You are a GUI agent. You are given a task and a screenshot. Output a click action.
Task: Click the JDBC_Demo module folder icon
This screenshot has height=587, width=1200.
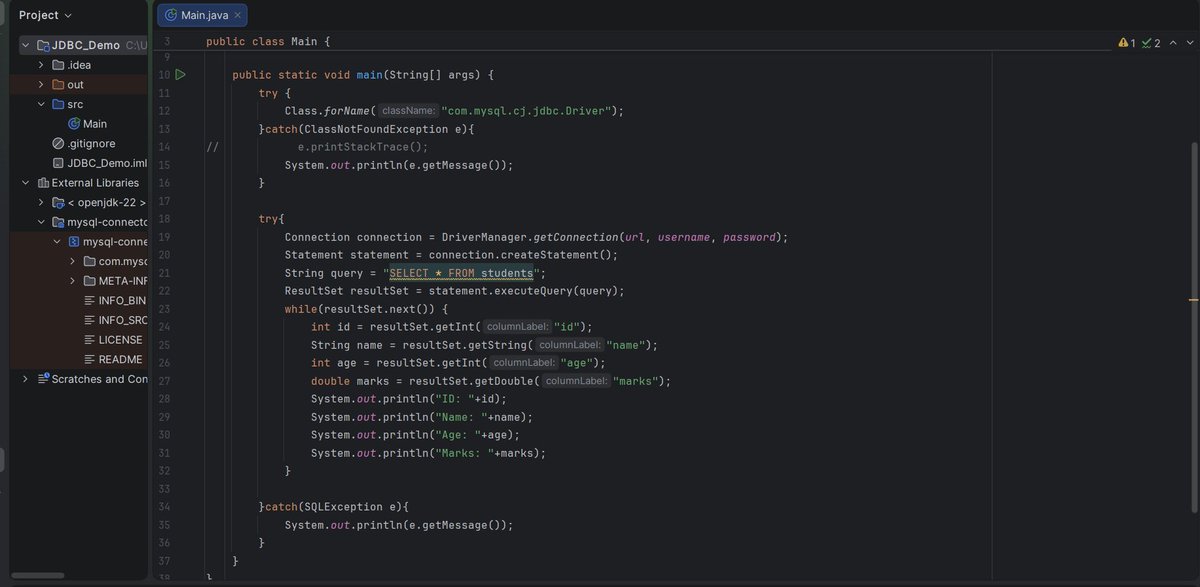pos(43,45)
